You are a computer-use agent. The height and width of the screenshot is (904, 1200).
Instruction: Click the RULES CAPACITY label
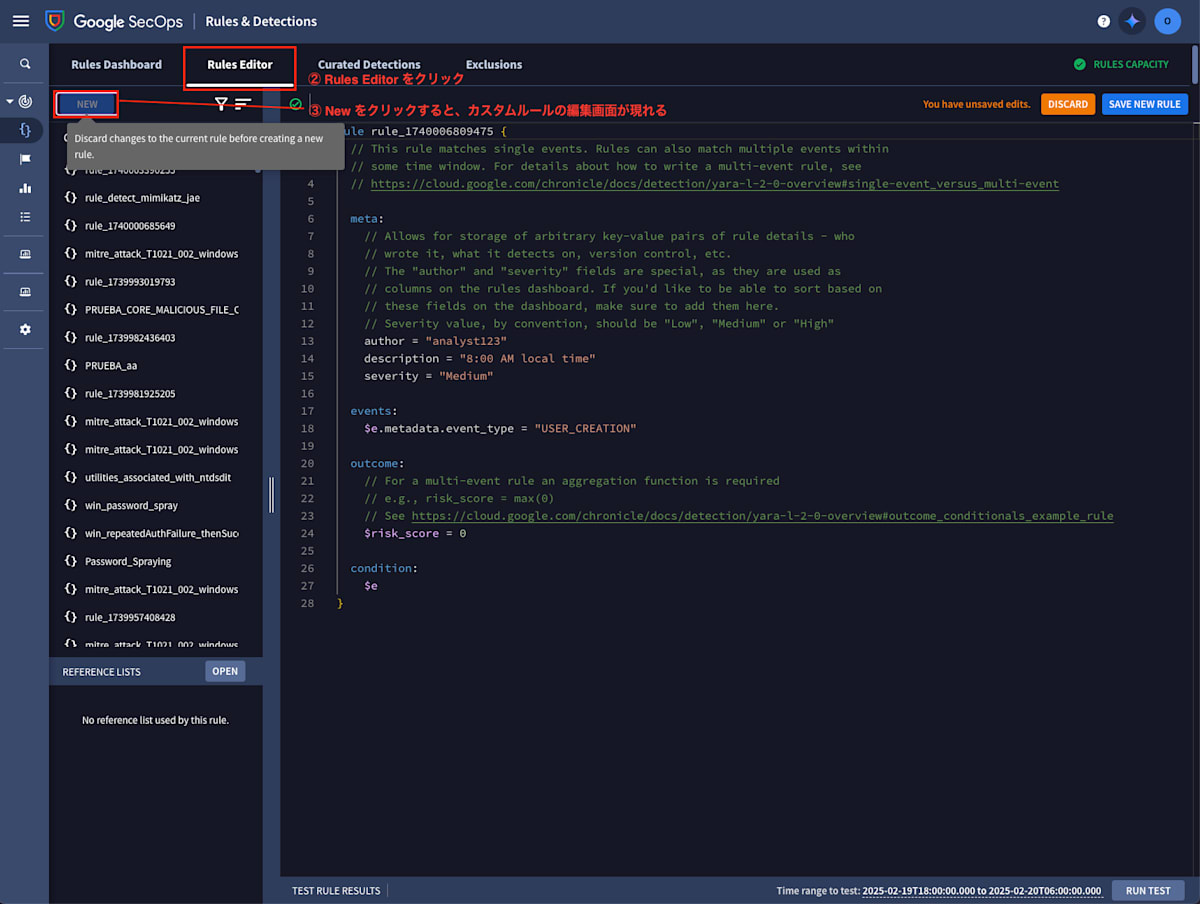(x=1131, y=64)
